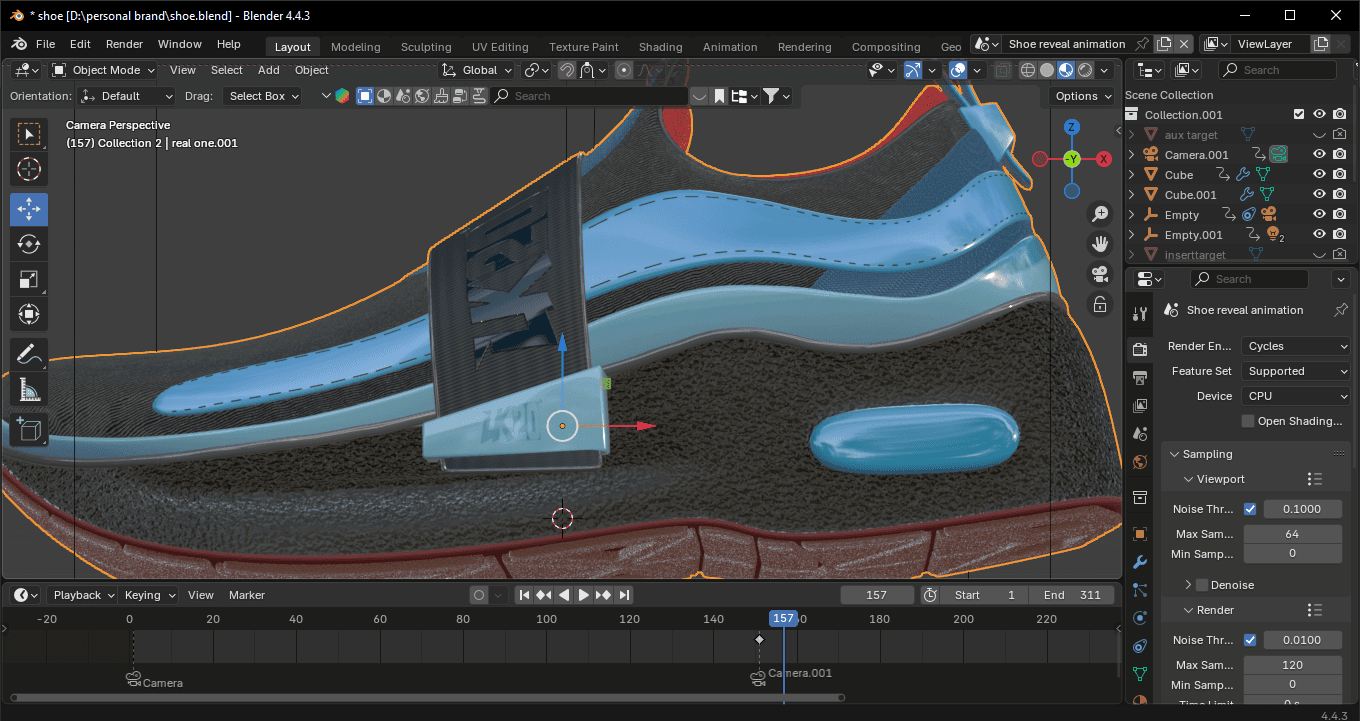Enable Open Shading Language checkbox
The height and width of the screenshot is (721, 1360).
pos(1247,421)
